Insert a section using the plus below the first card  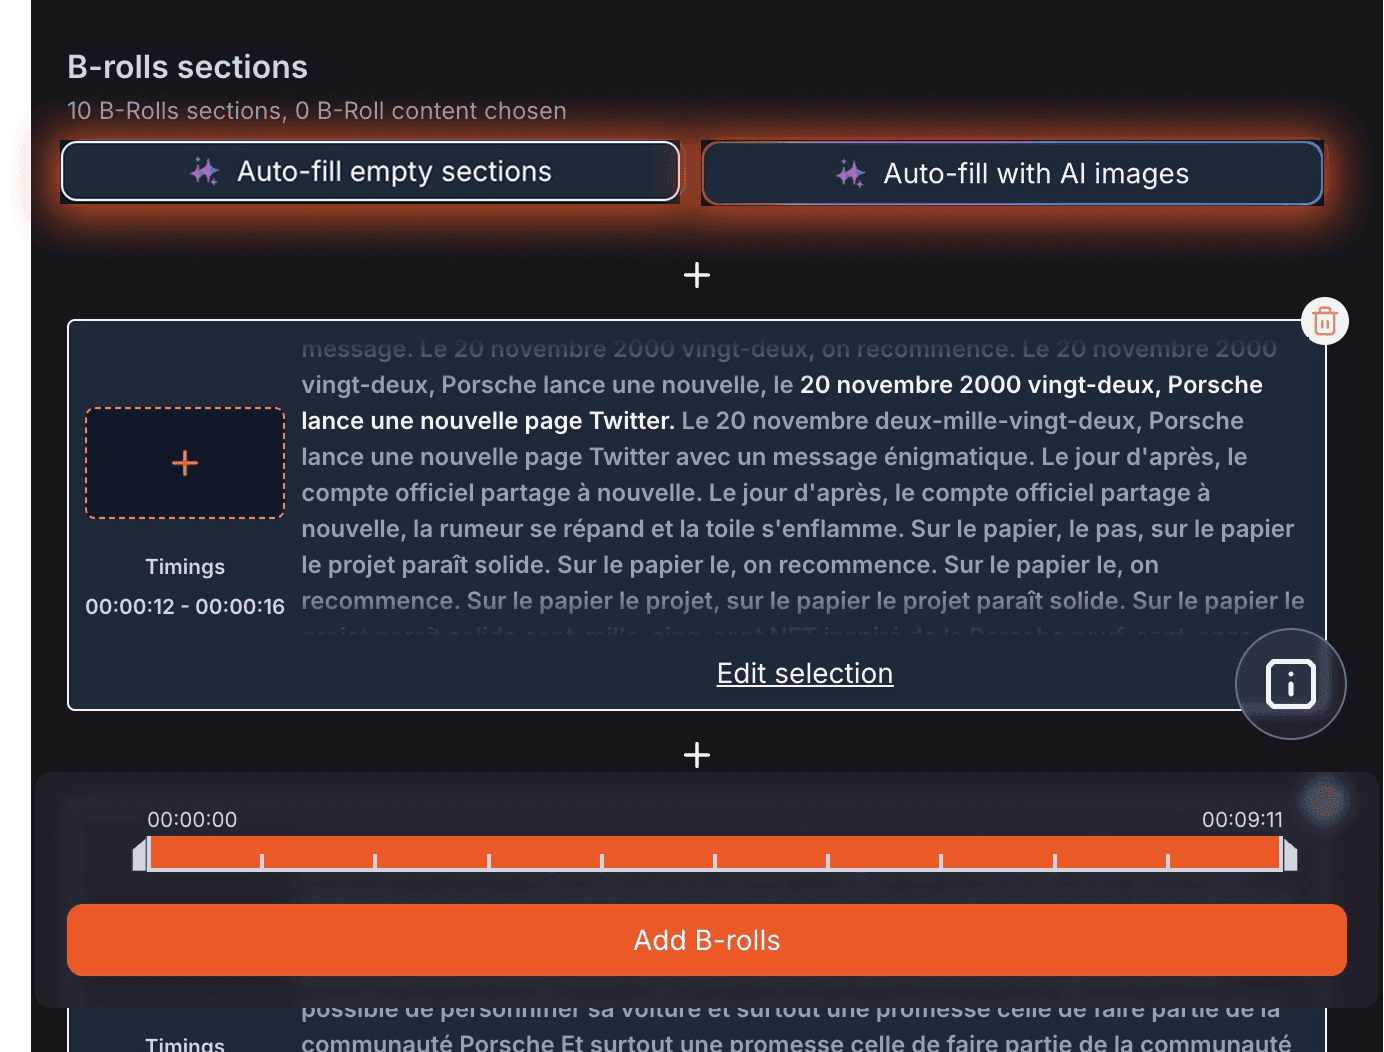697,755
